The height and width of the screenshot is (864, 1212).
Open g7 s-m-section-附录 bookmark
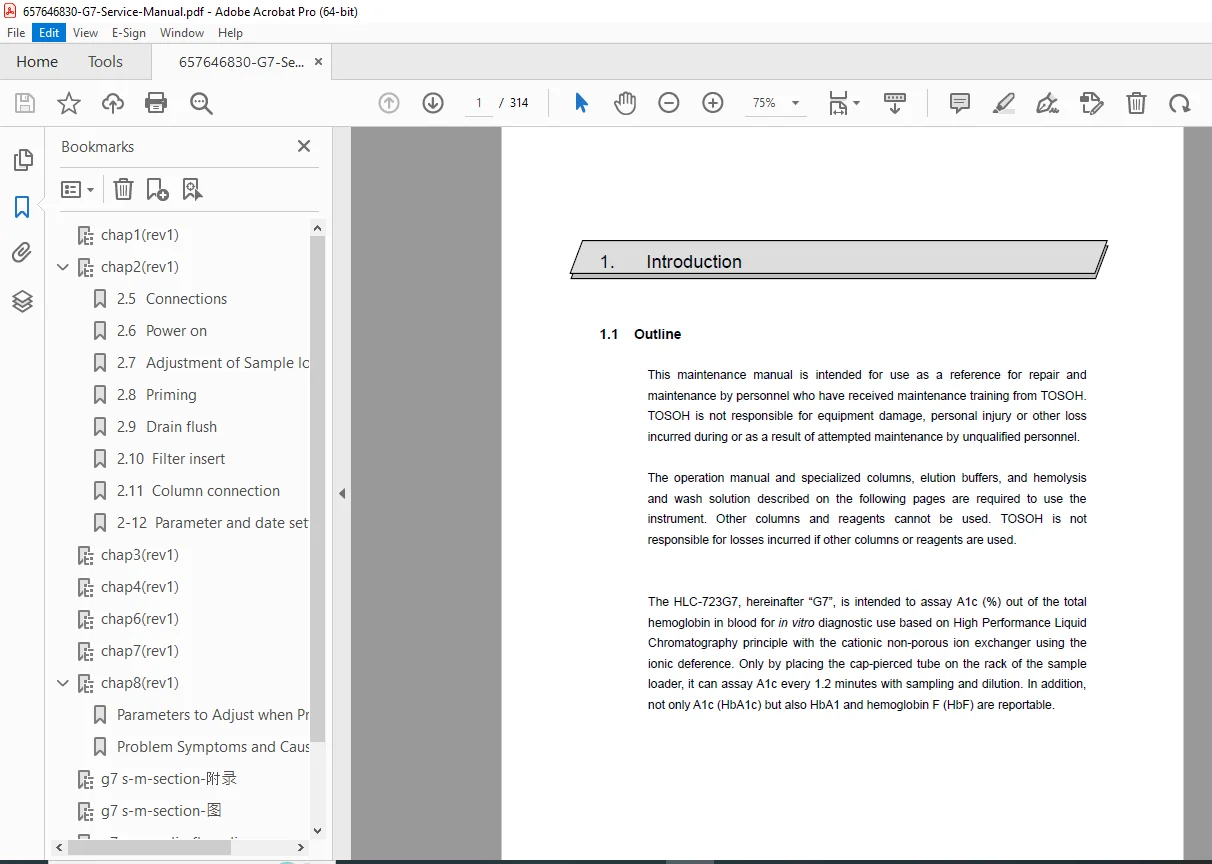coord(169,779)
